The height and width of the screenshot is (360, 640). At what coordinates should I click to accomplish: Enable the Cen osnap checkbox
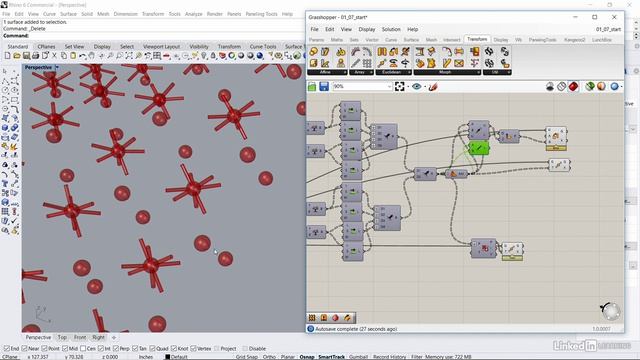tap(83, 349)
